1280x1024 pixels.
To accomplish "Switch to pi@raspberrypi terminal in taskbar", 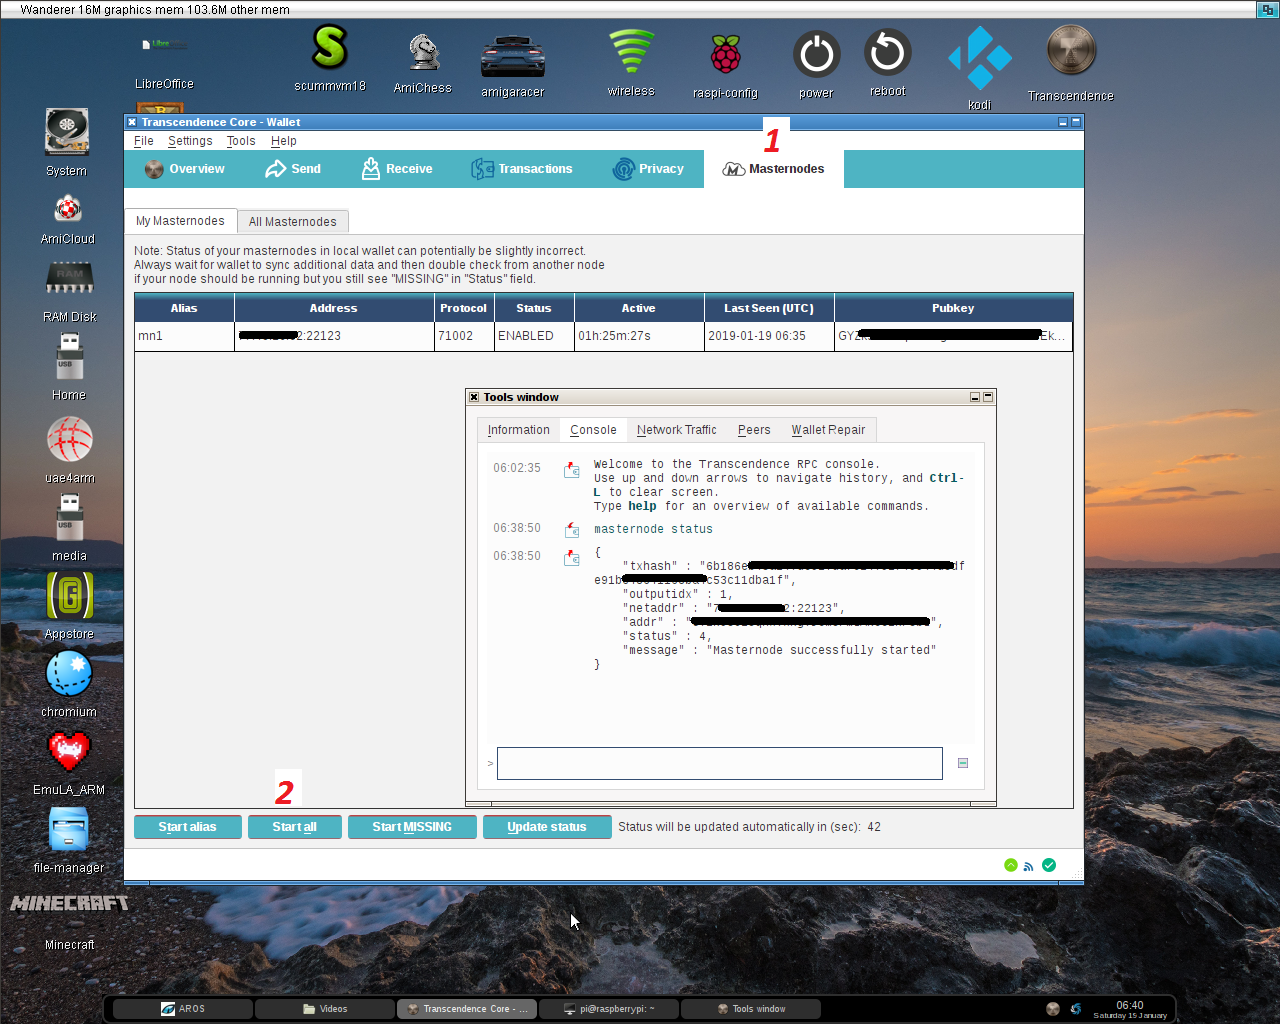I will tap(609, 1009).
